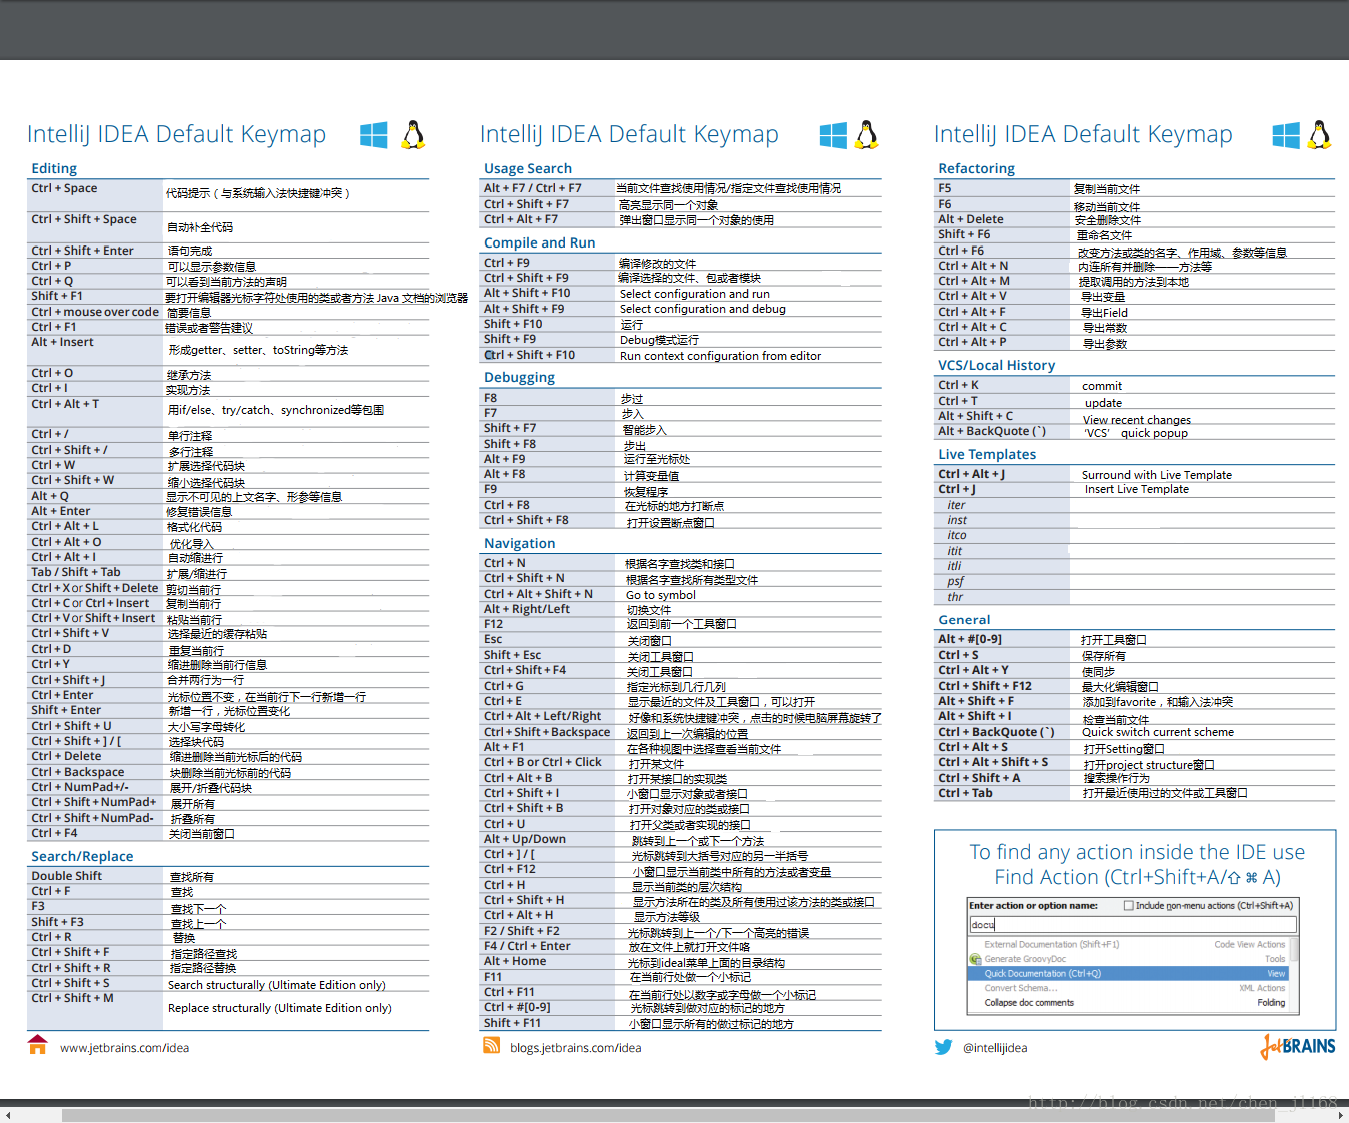Click the 'Ctrl + Shift + NumPad+' shortcut row
1349x1123 pixels.
coord(228,803)
